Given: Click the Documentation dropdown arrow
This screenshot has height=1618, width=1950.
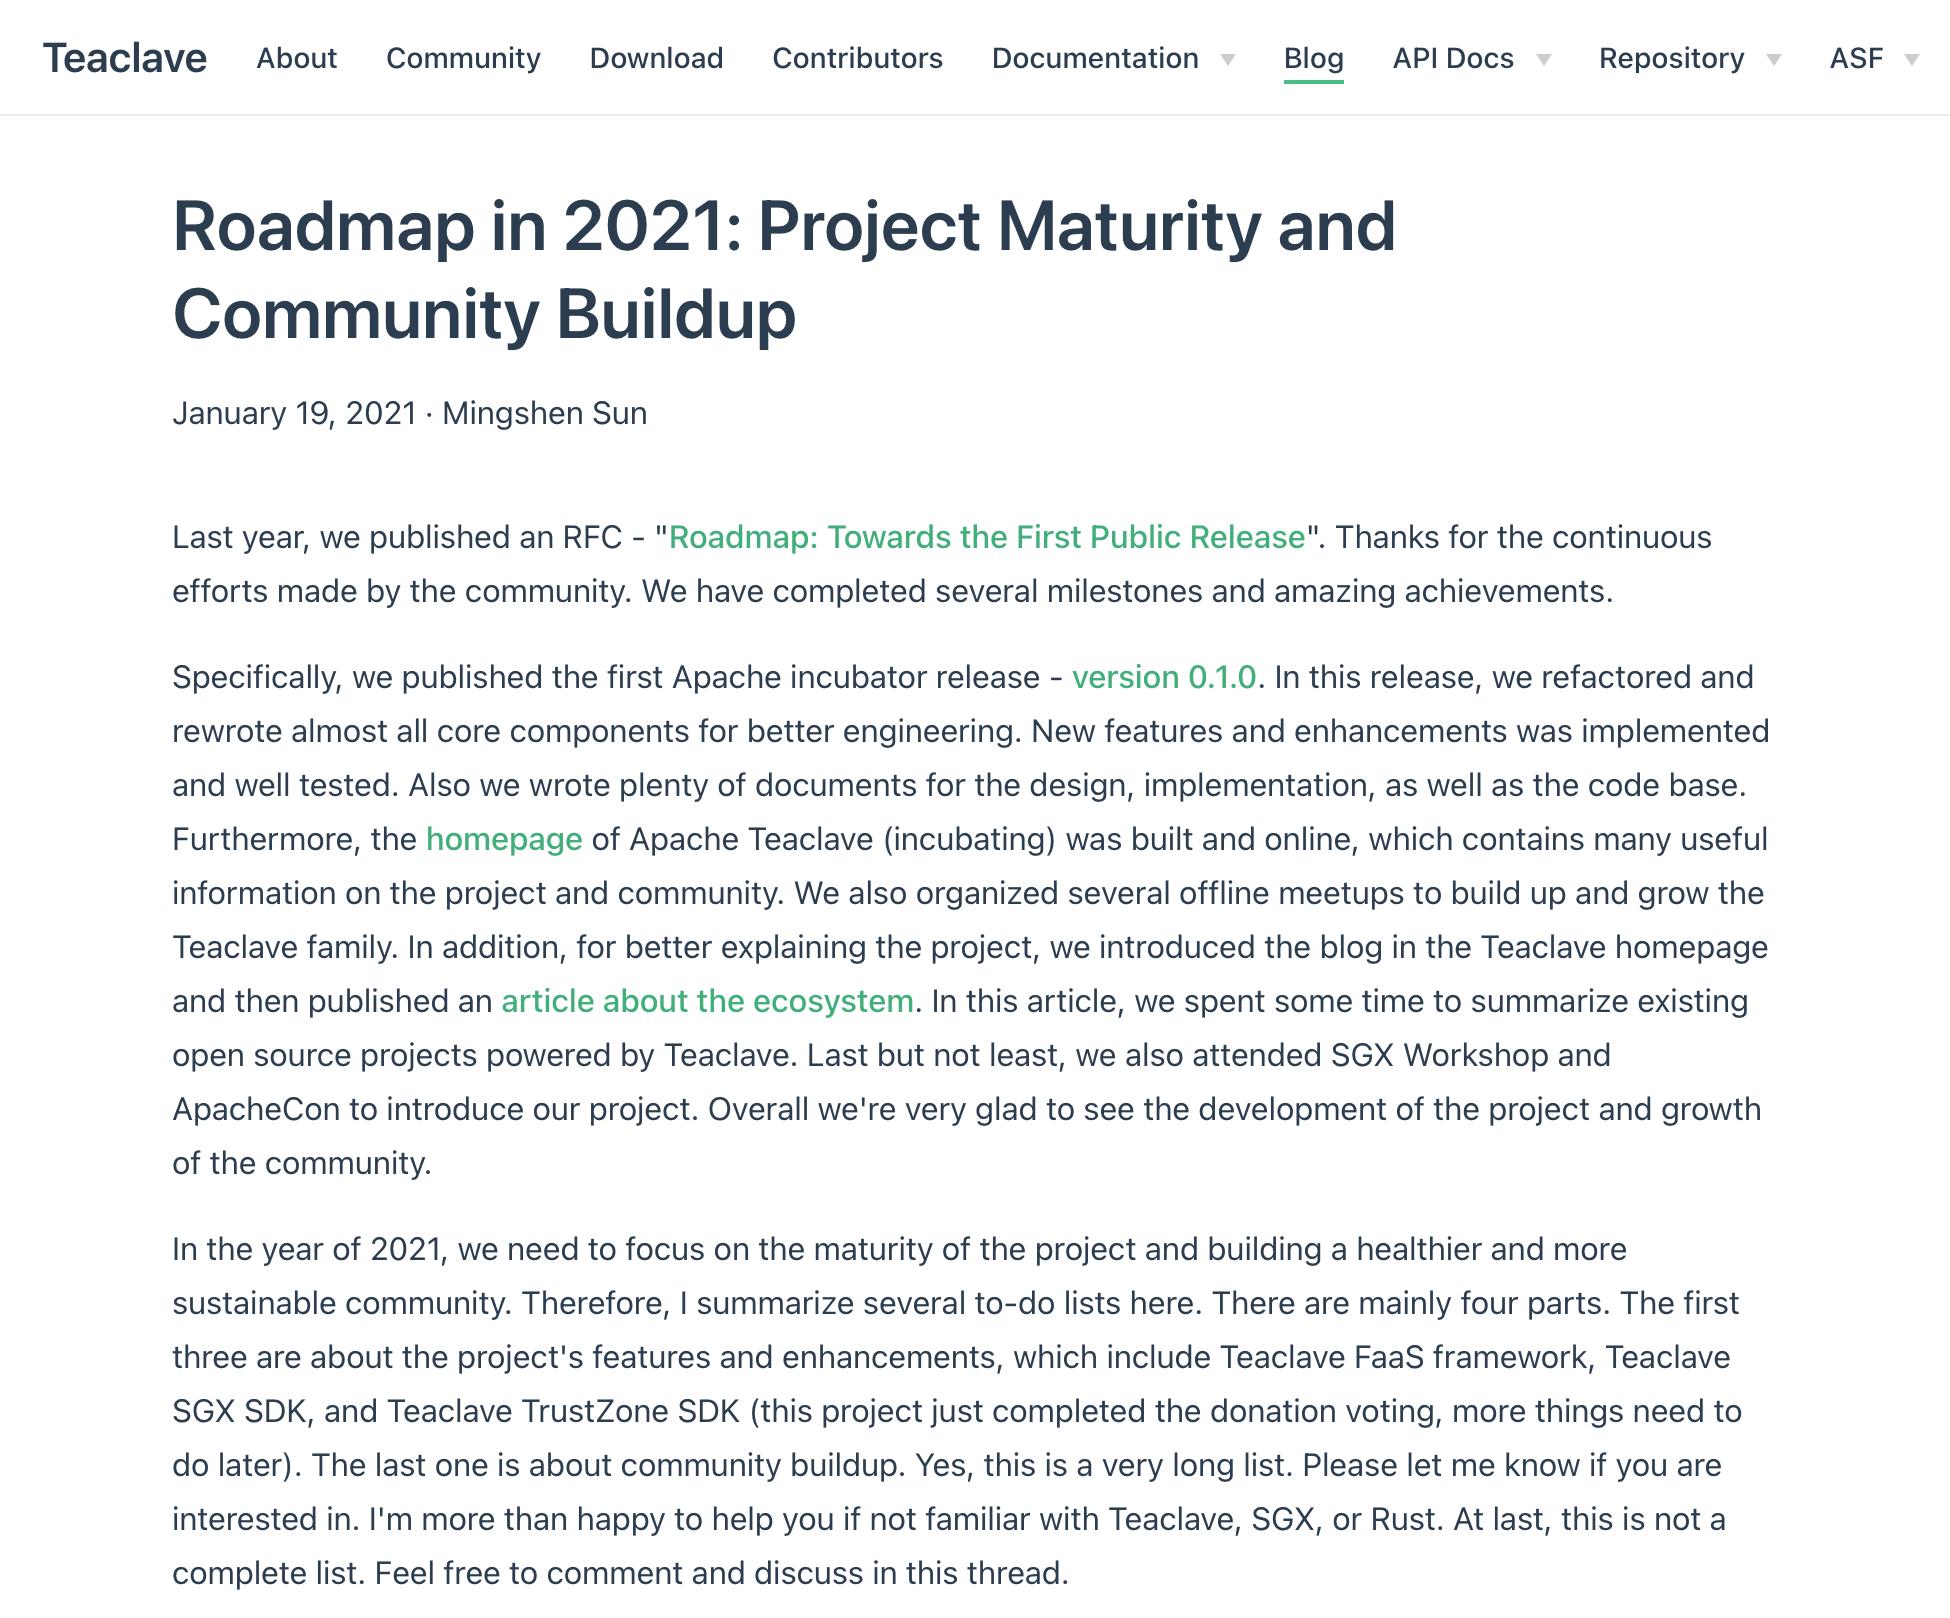Looking at the screenshot, I should click(1226, 58).
